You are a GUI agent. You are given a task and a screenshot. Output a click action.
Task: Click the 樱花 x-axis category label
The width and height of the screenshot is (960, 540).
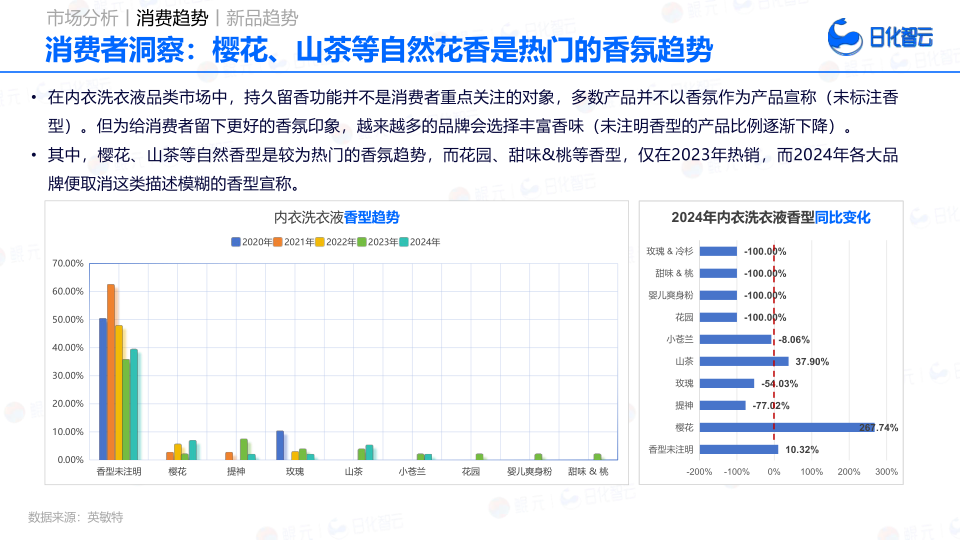(x=178, y=471)
